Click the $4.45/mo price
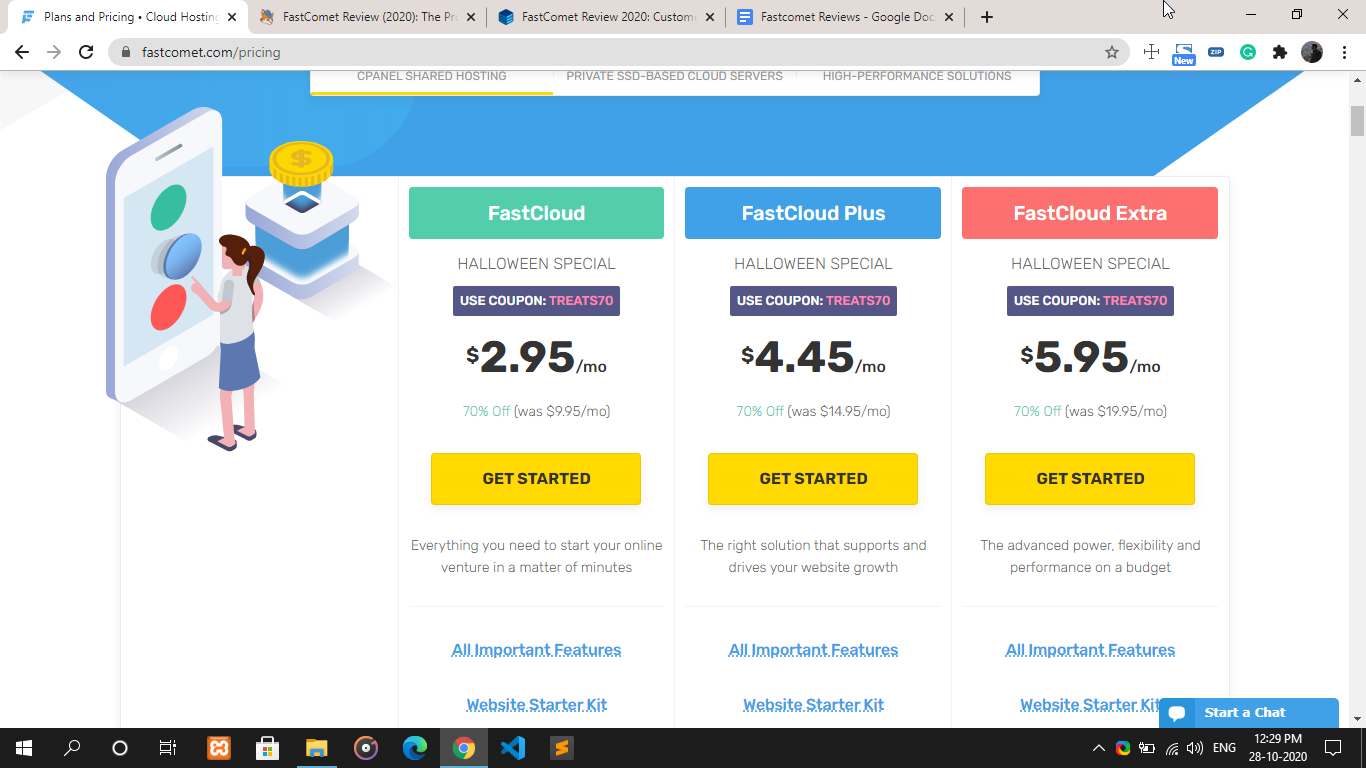Viewport: 1366px width, 768px height. [x=813, y=358]
